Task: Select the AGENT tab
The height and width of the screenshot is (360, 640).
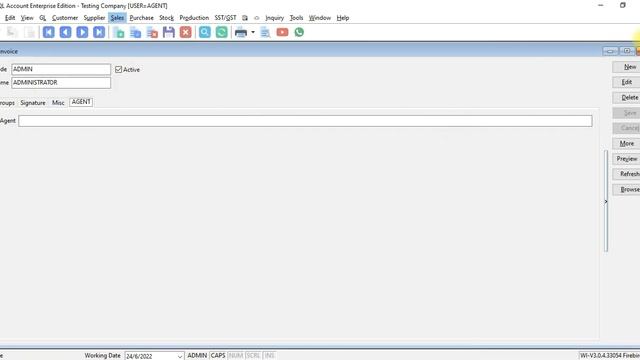Action: click(x=81, y=102)
